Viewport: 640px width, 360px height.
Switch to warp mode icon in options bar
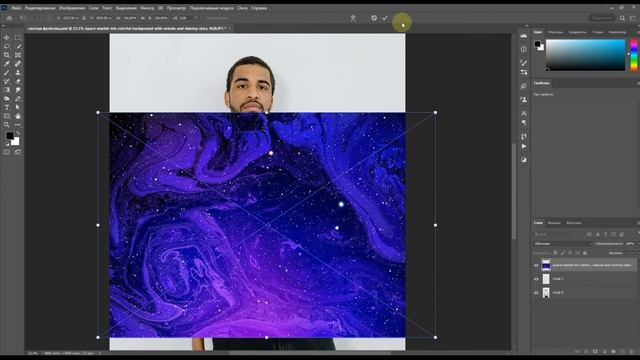[353, 18]
